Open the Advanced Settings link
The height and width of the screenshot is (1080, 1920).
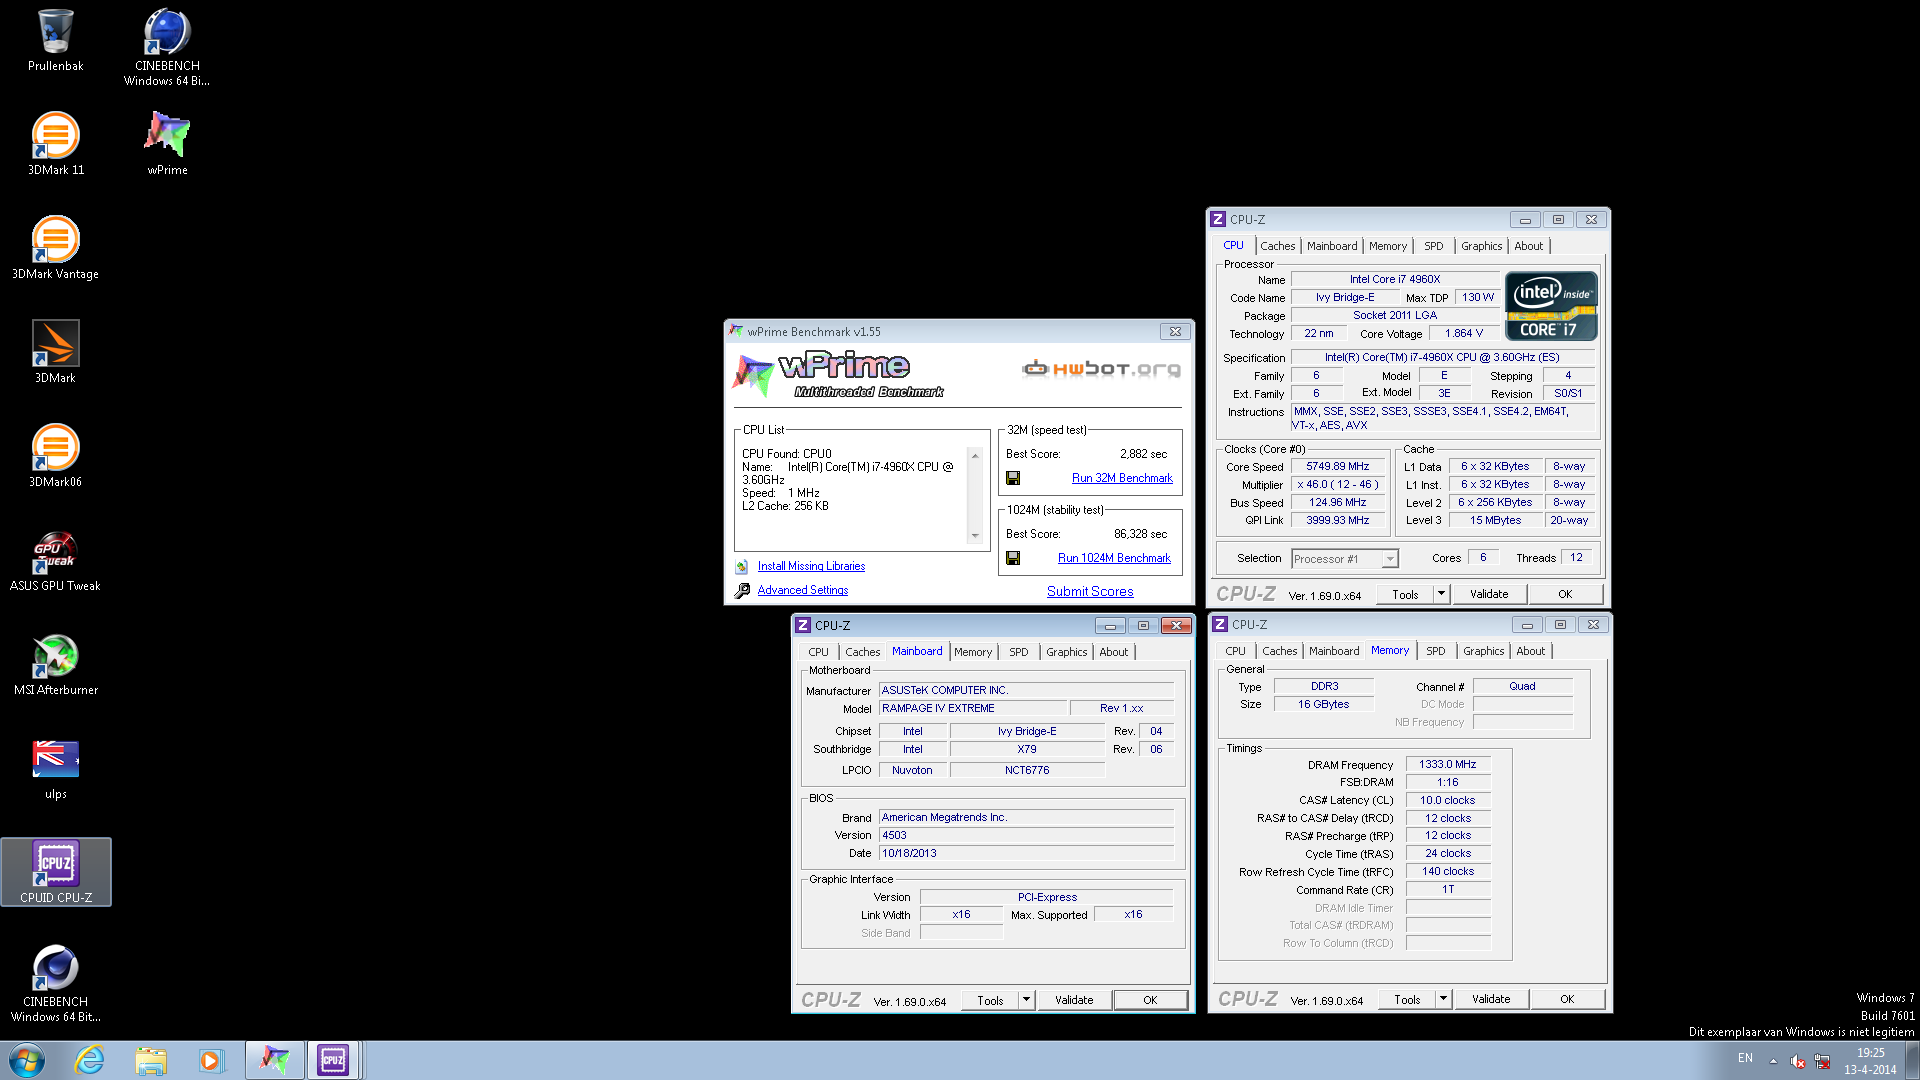tap(802, 590)
